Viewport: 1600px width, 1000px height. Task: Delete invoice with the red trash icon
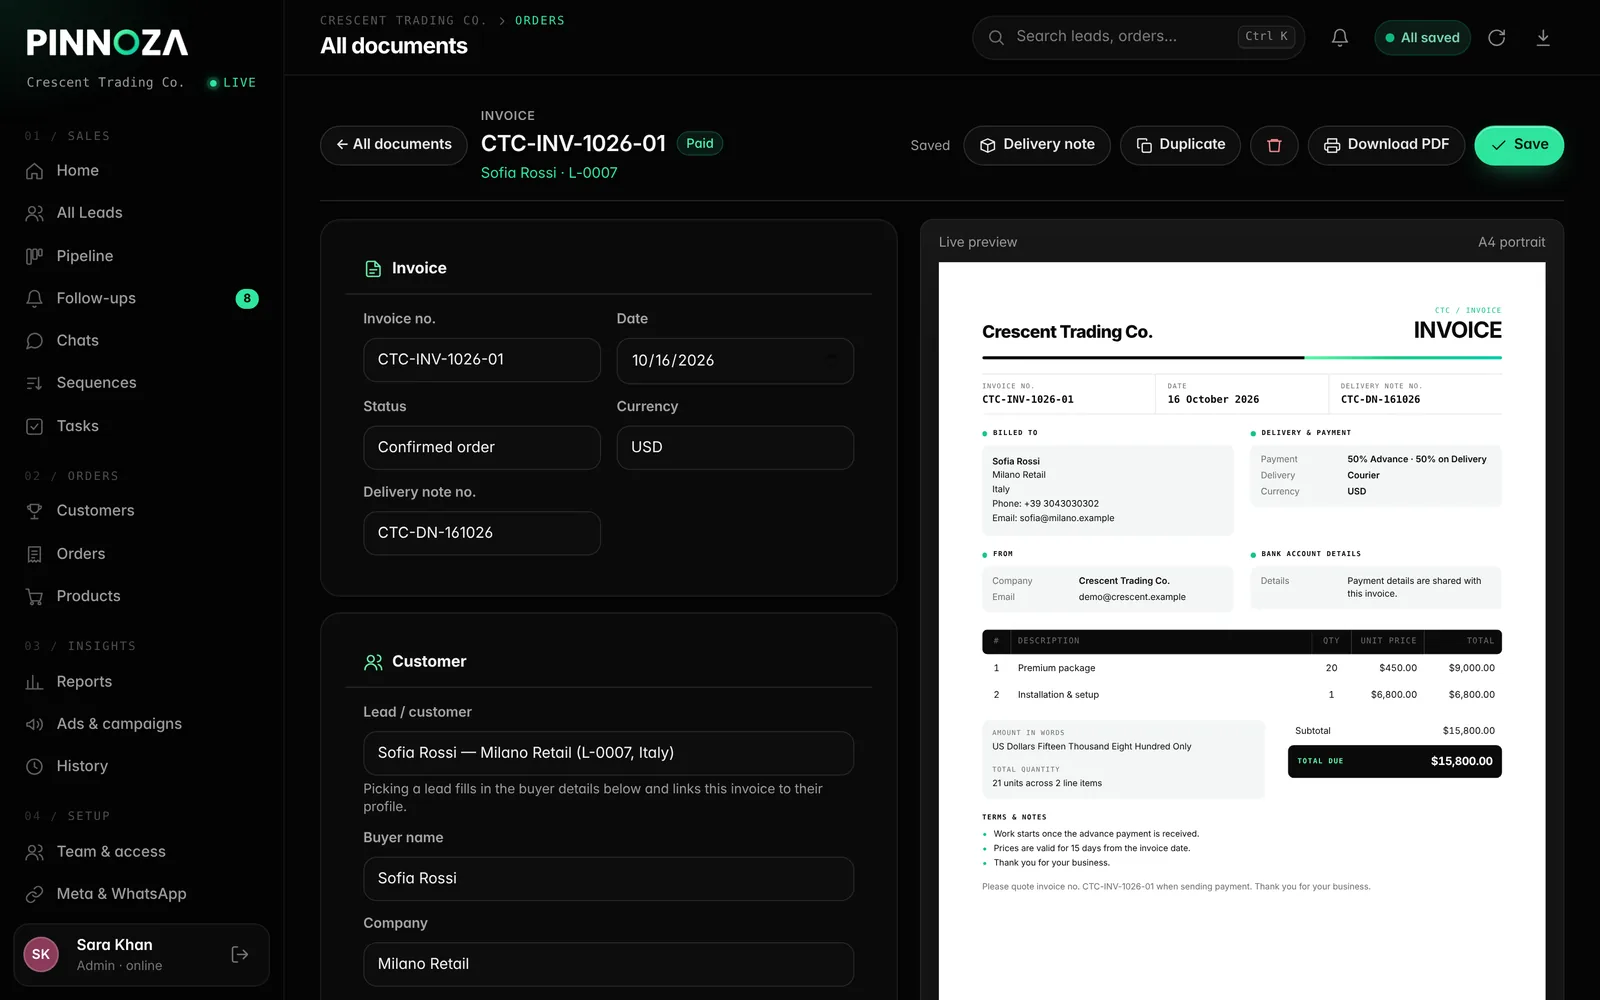click(1274, 145)
